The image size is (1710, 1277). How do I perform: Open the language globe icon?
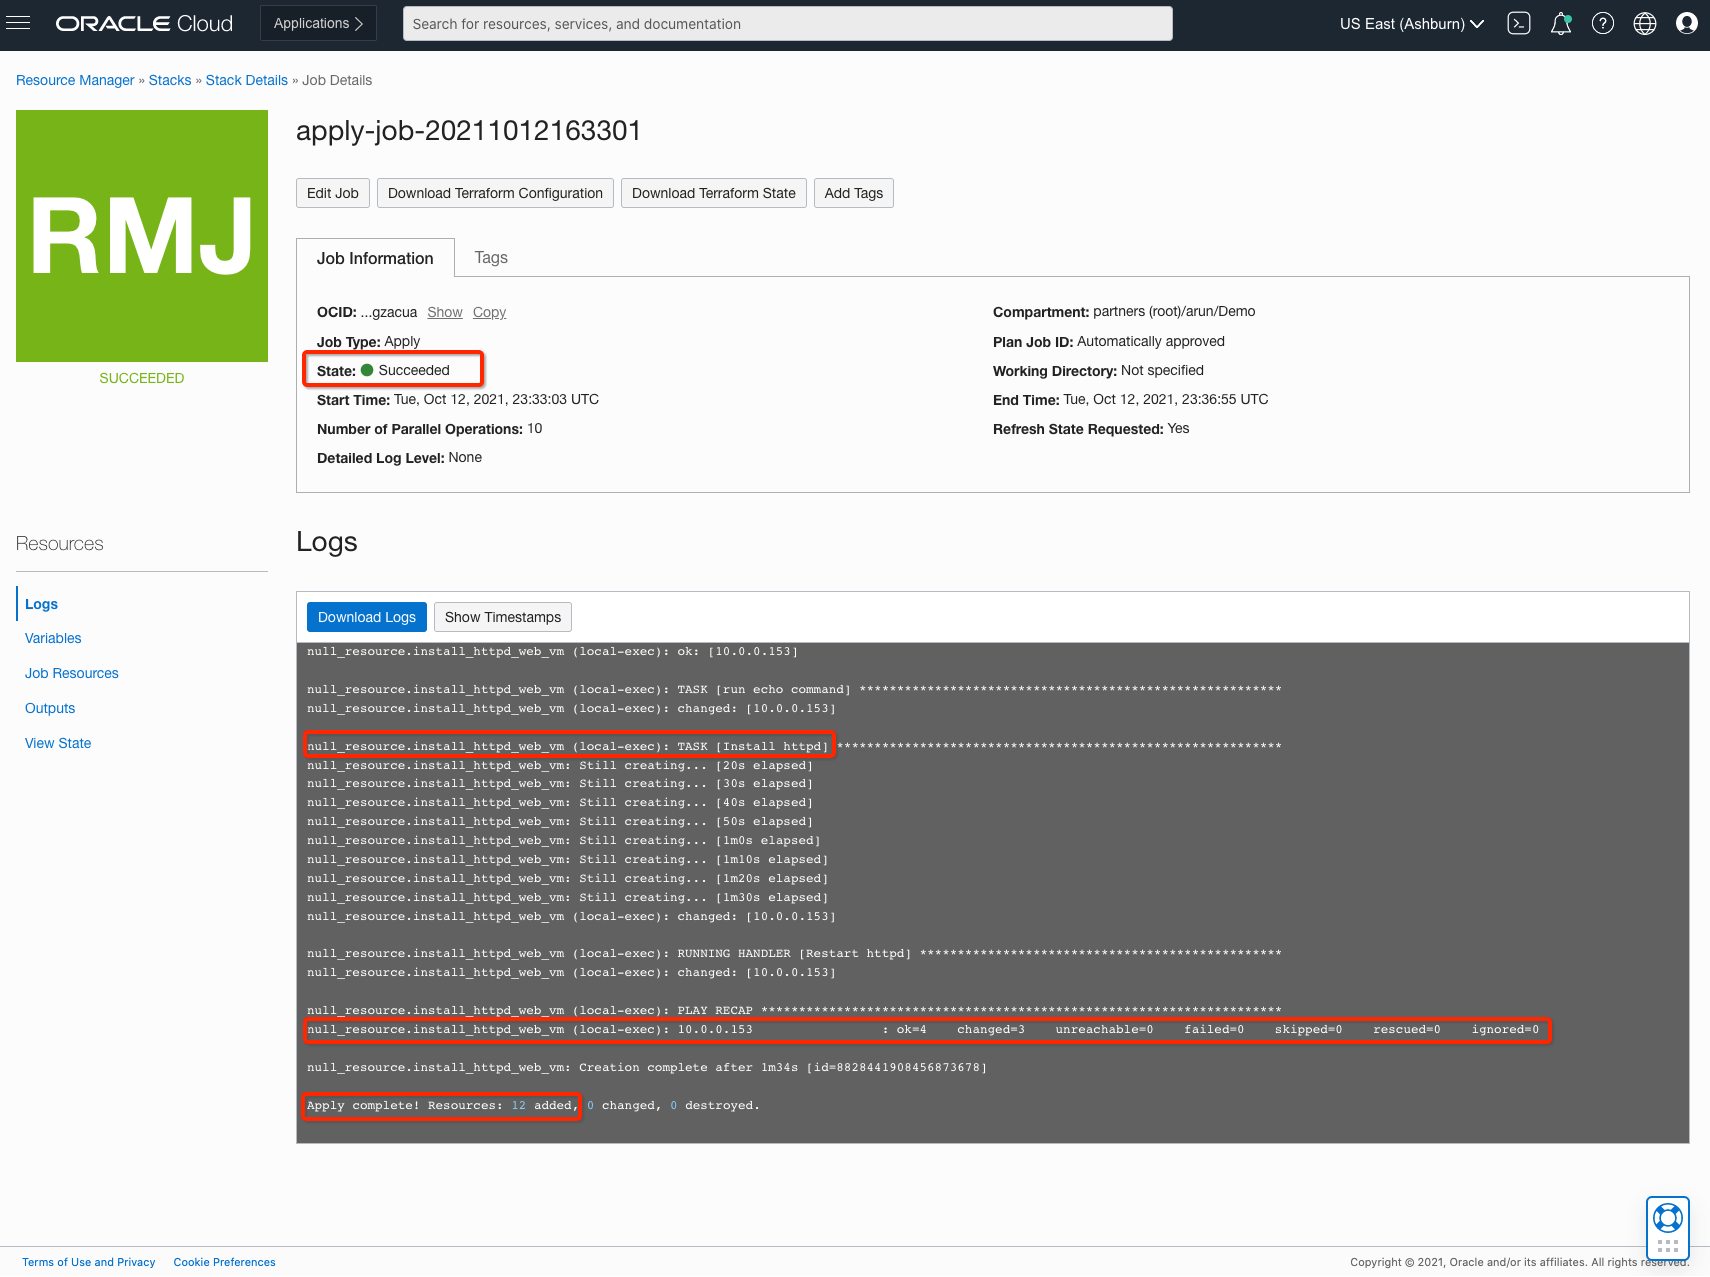pos(1644,23)
